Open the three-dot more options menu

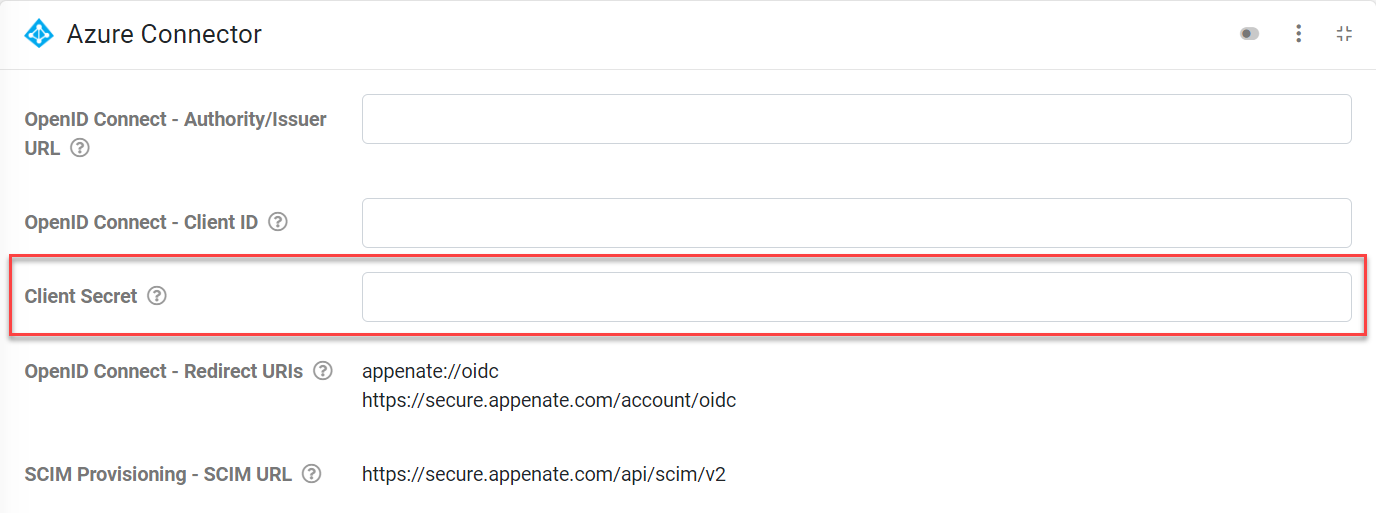click(x=1298, y=34)
